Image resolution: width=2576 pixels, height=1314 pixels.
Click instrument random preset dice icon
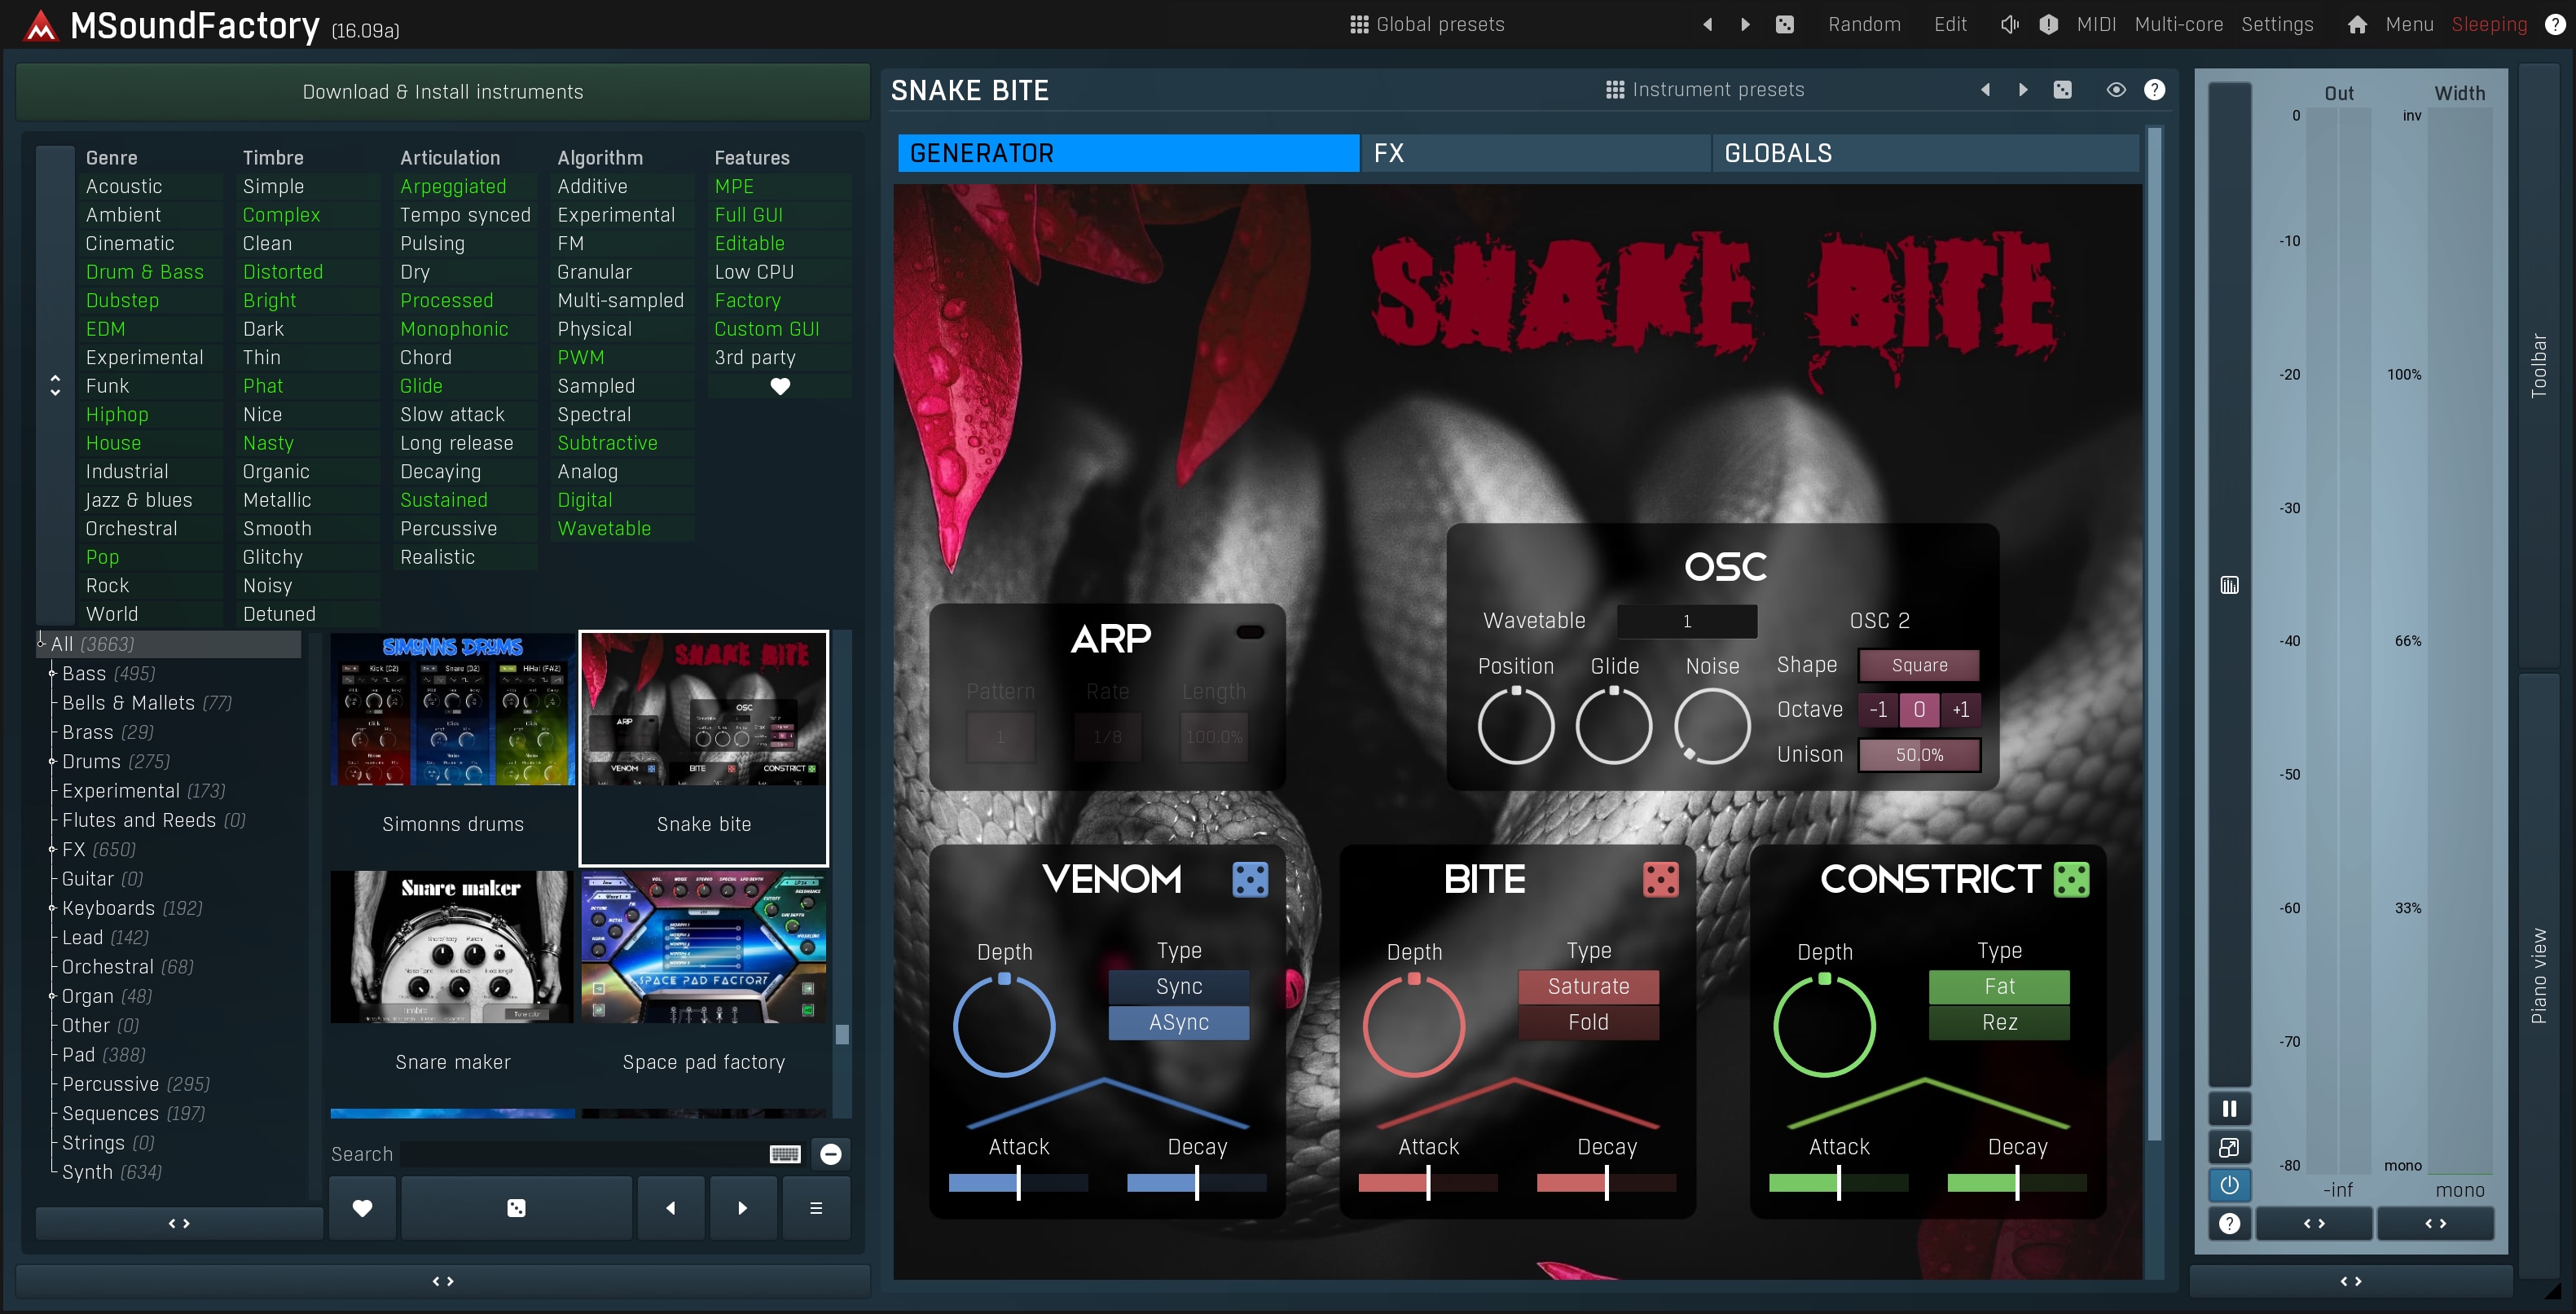click(x=2062, y=90)
